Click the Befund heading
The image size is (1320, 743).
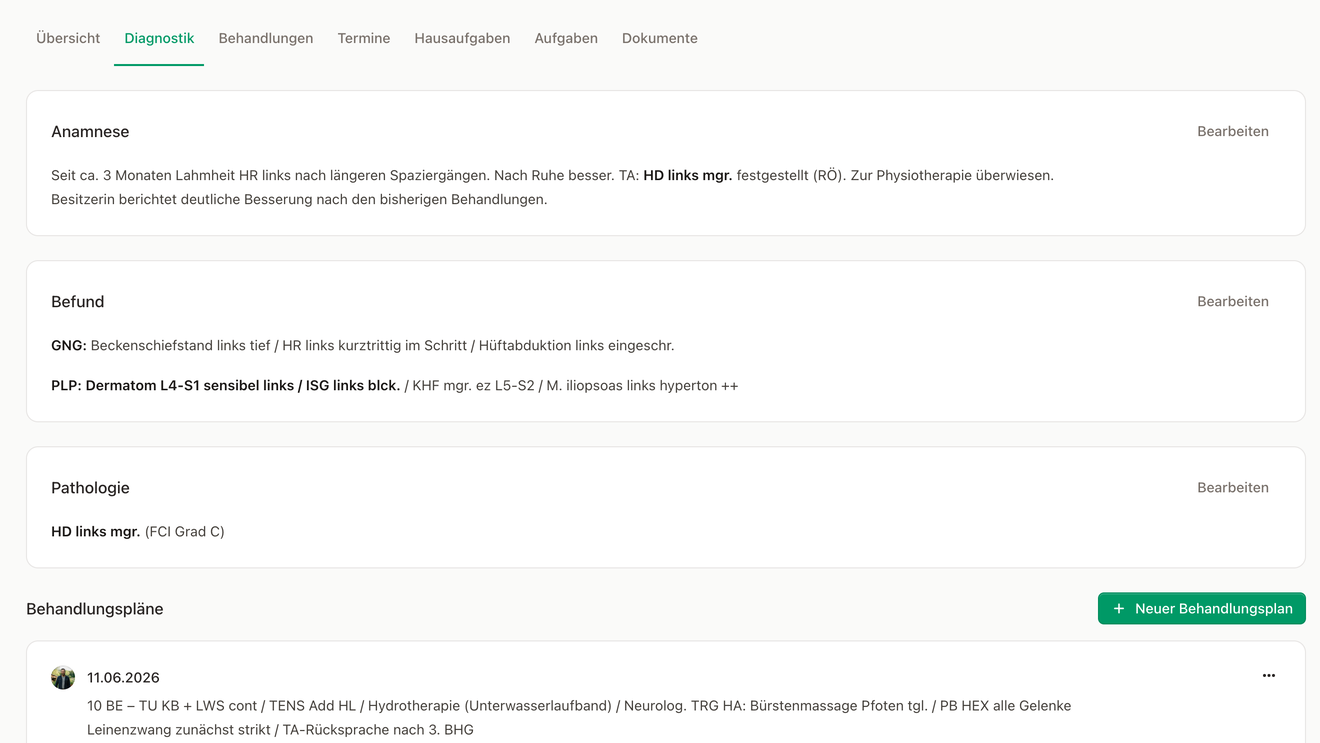pos(78,301)
